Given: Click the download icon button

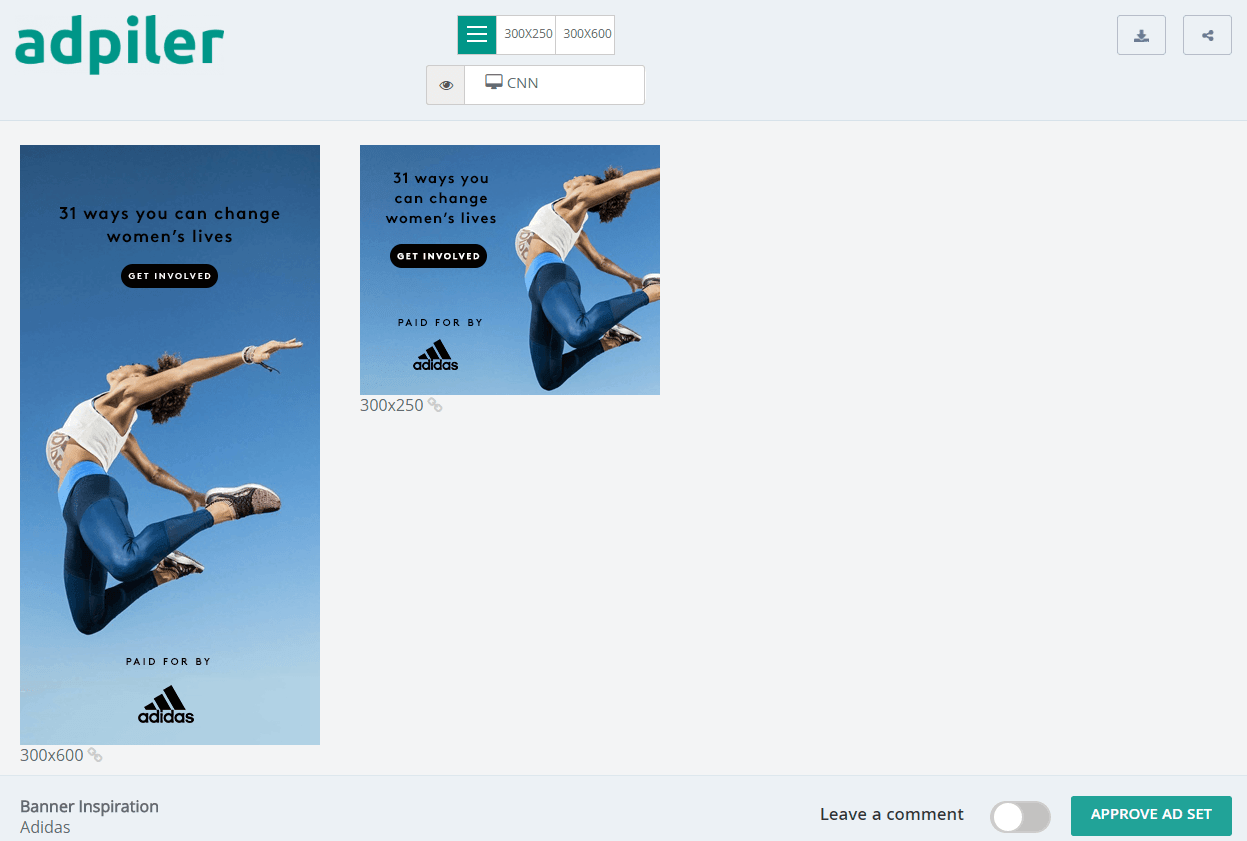Looking at the screenshot, I should click(1141, 35).
